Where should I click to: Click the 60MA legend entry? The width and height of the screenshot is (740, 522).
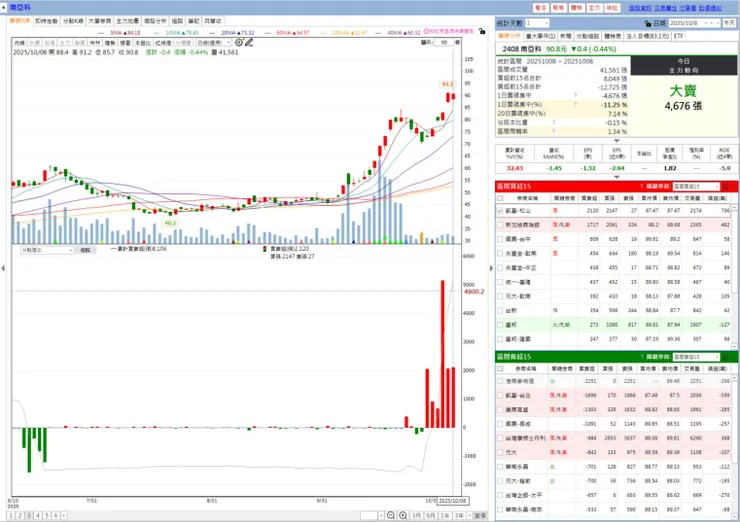click(287, 33)
